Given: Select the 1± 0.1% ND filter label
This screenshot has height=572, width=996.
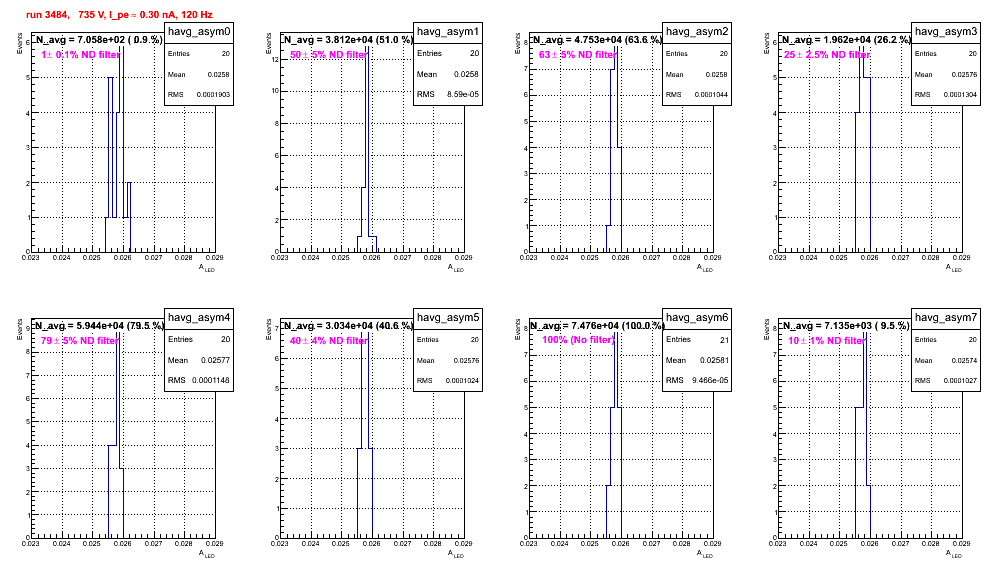Looking at the screenshot, I should click(81, 55).
